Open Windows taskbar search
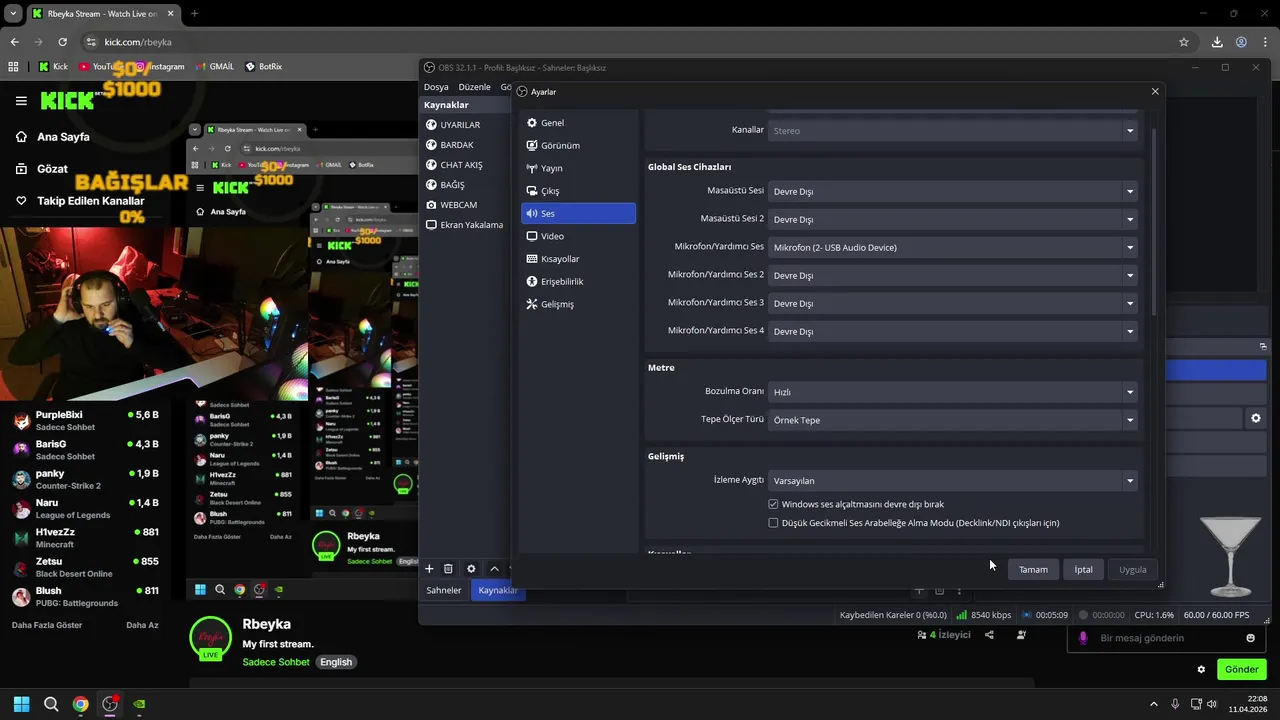 point(51,704)
